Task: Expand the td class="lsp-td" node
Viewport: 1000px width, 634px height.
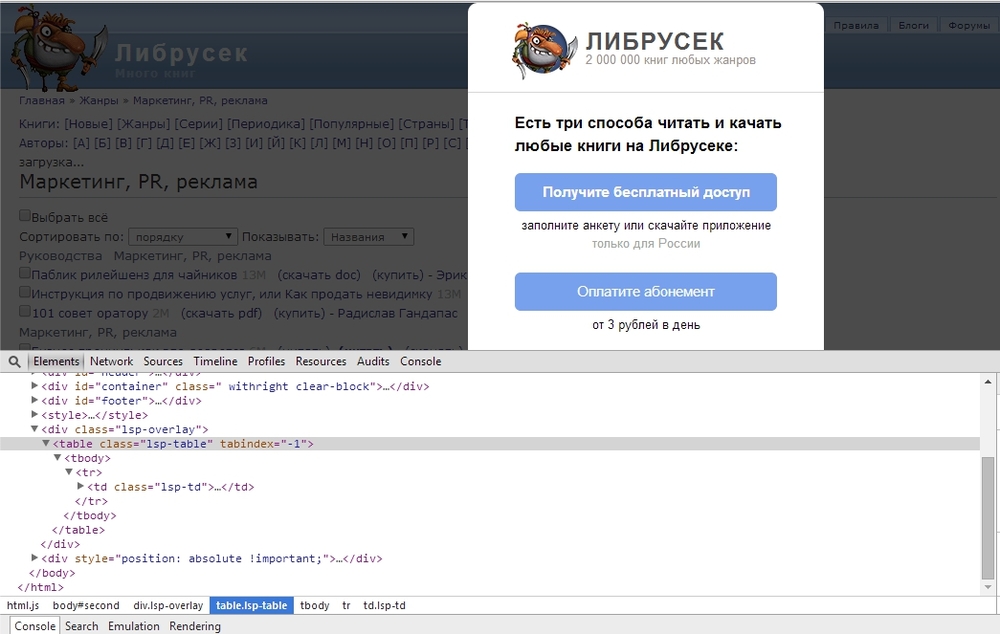Action: [x=80, y=487]
